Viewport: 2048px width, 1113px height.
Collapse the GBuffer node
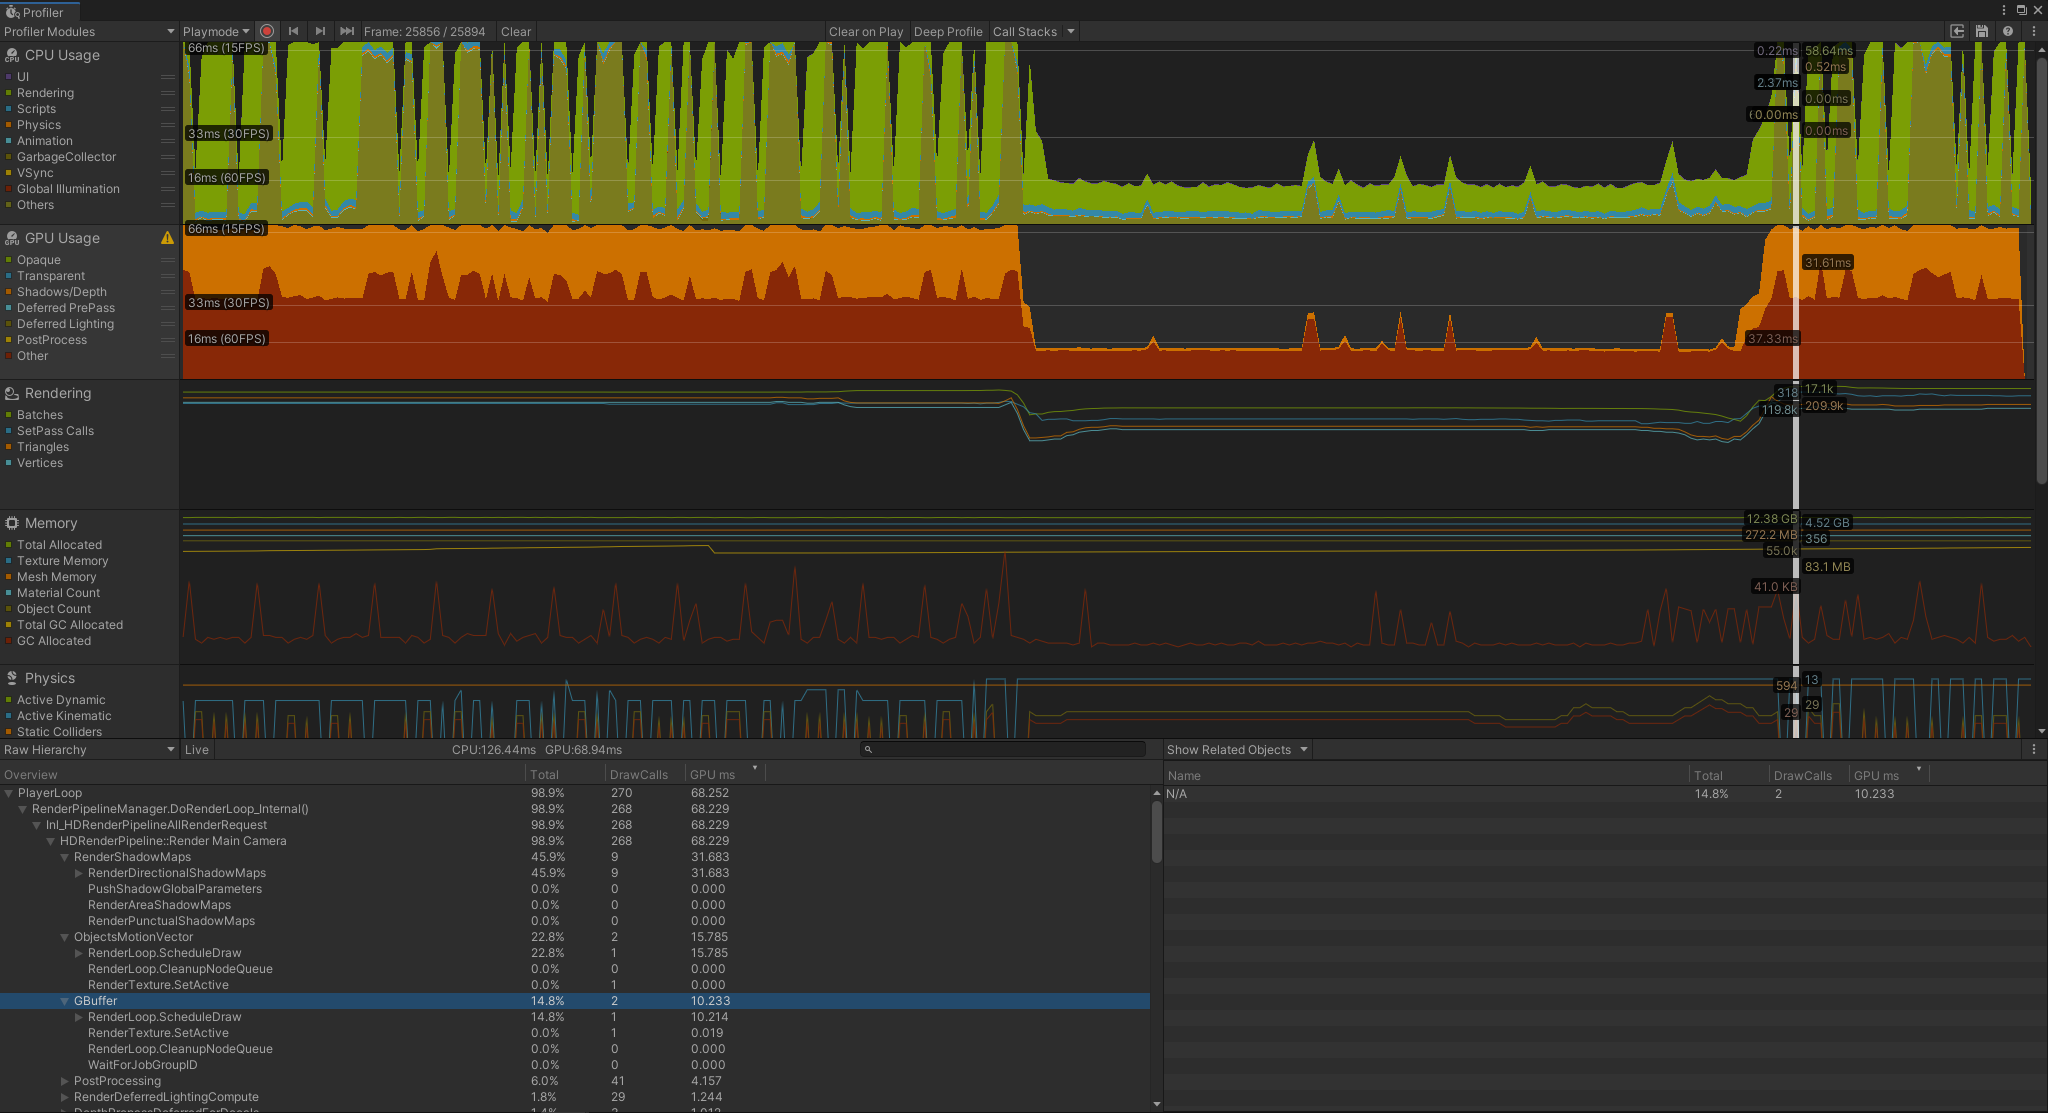click(65, 1001)
